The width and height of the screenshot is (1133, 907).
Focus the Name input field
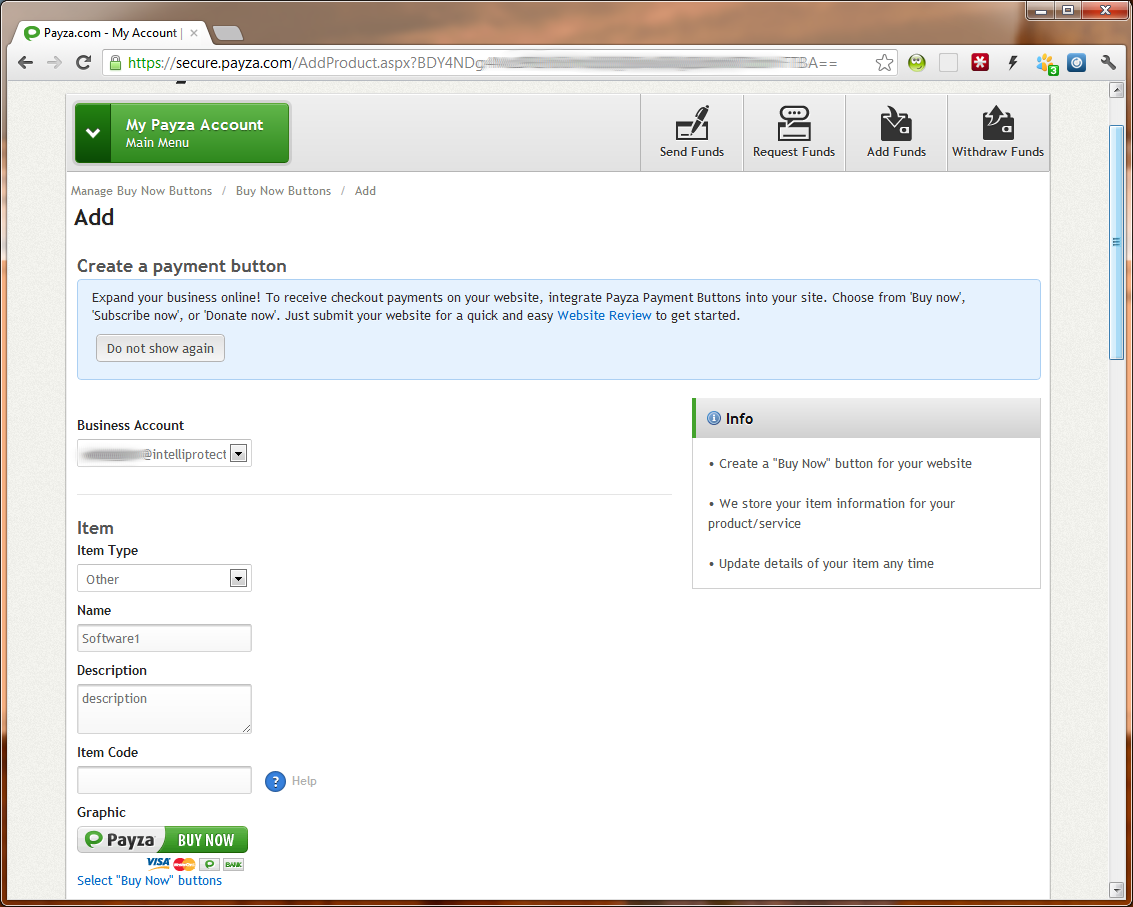[165, 638]
